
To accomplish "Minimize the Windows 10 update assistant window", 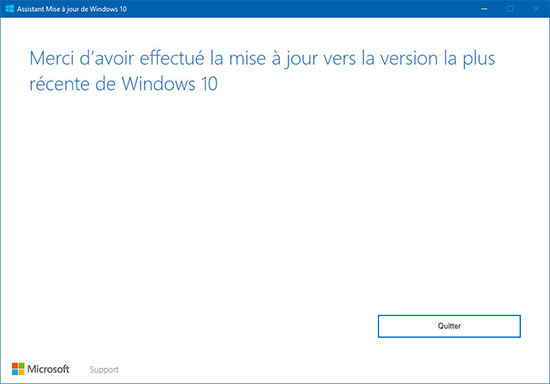I will (x=484, y=9).
